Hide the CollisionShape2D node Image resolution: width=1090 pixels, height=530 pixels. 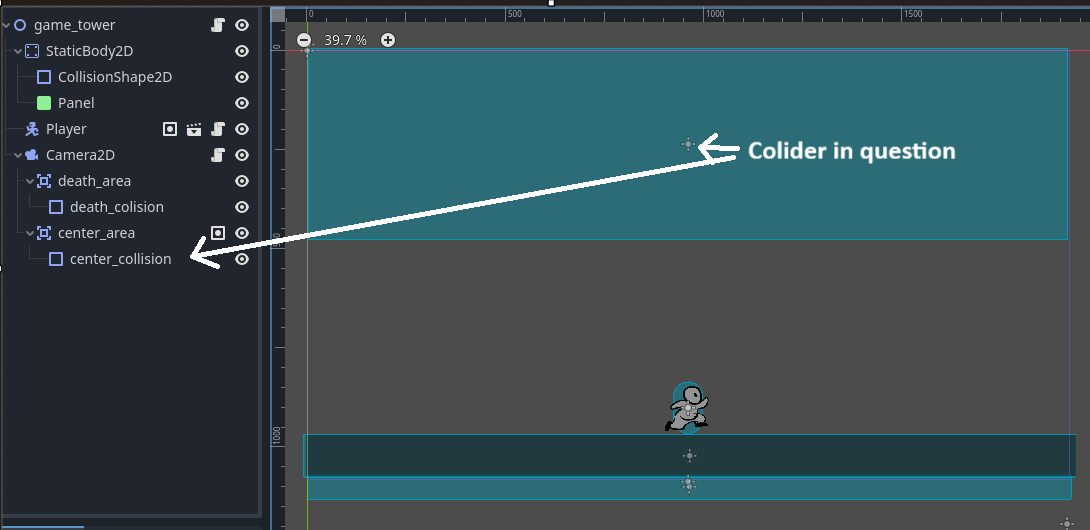(242, 77)
